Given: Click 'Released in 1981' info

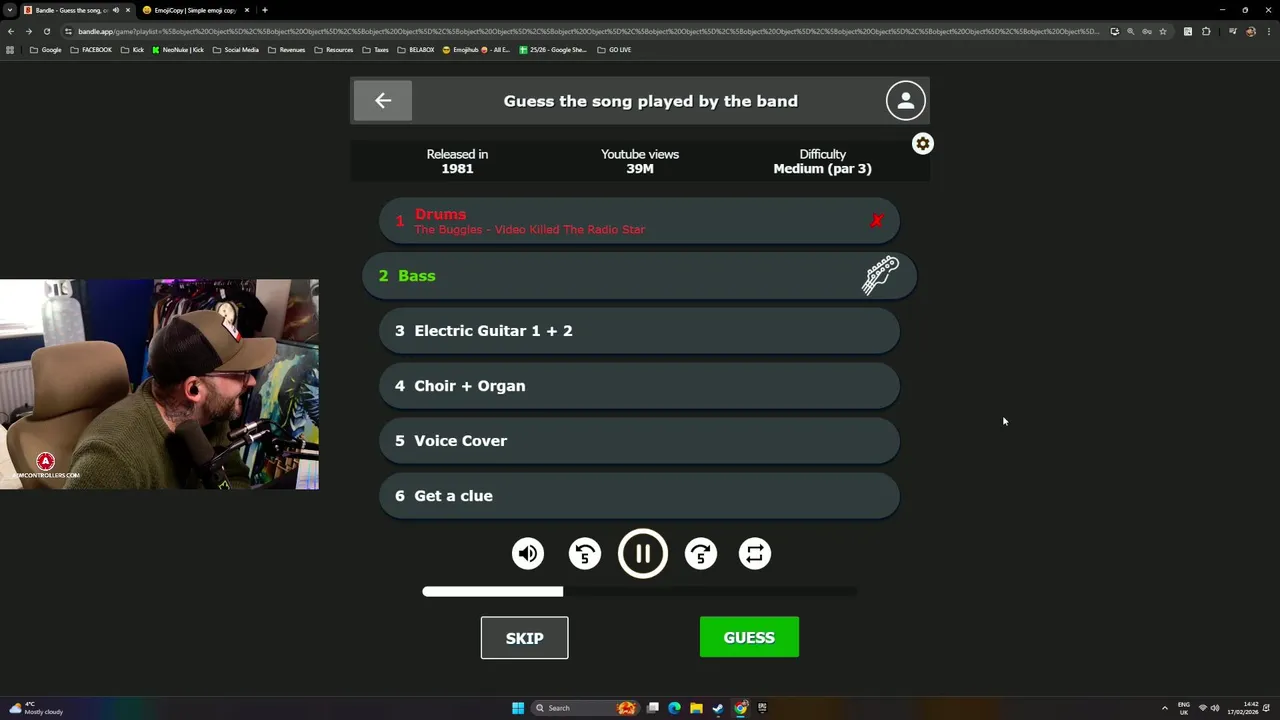Looking at the screenshot, I should tap(457, 161).
